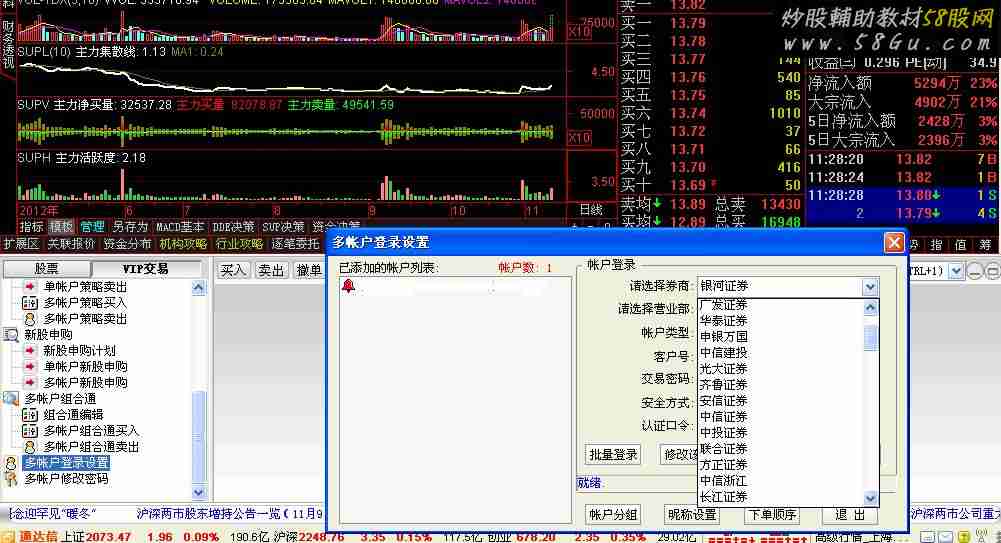
Task: Click the person icon beside 多帐户组合通卖出
Action: pos(29,447)
